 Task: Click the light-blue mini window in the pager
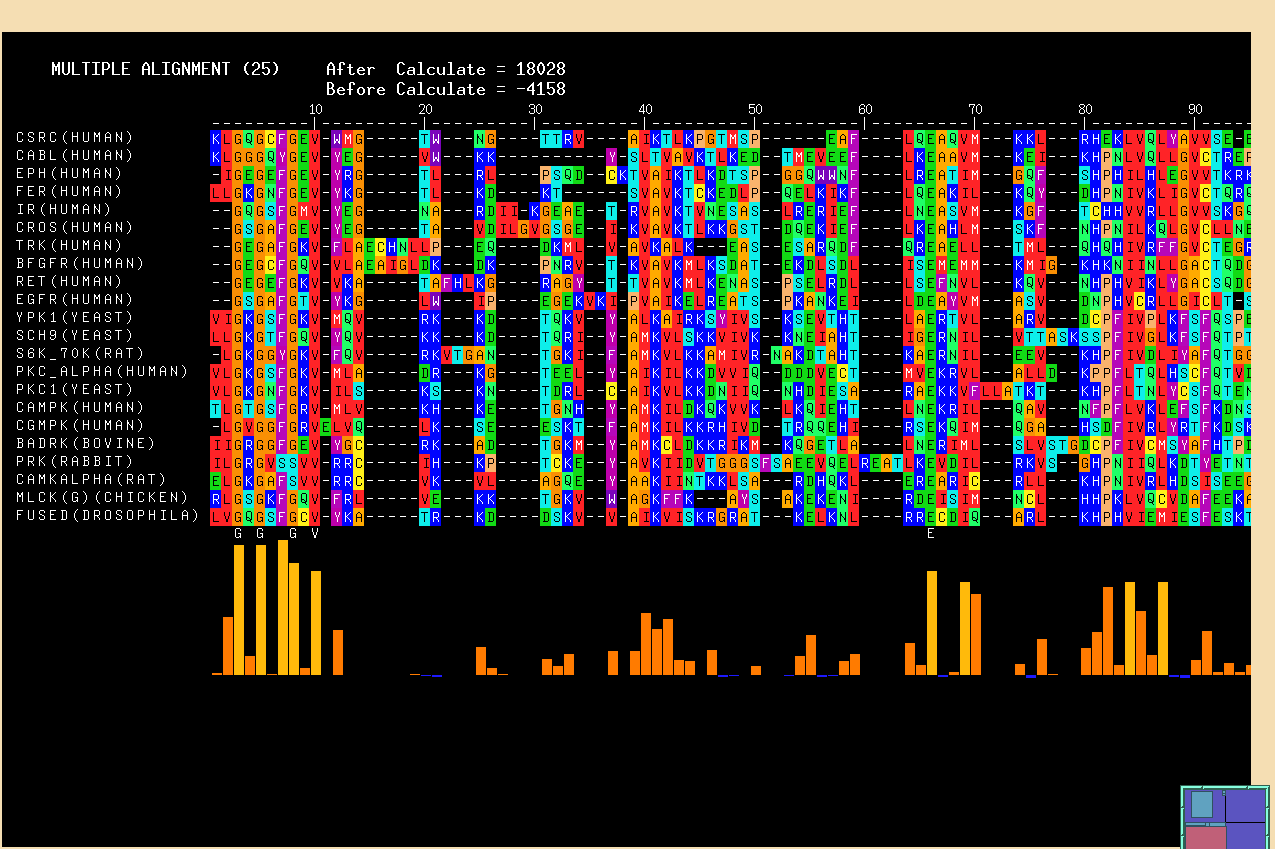(1201, 804)
